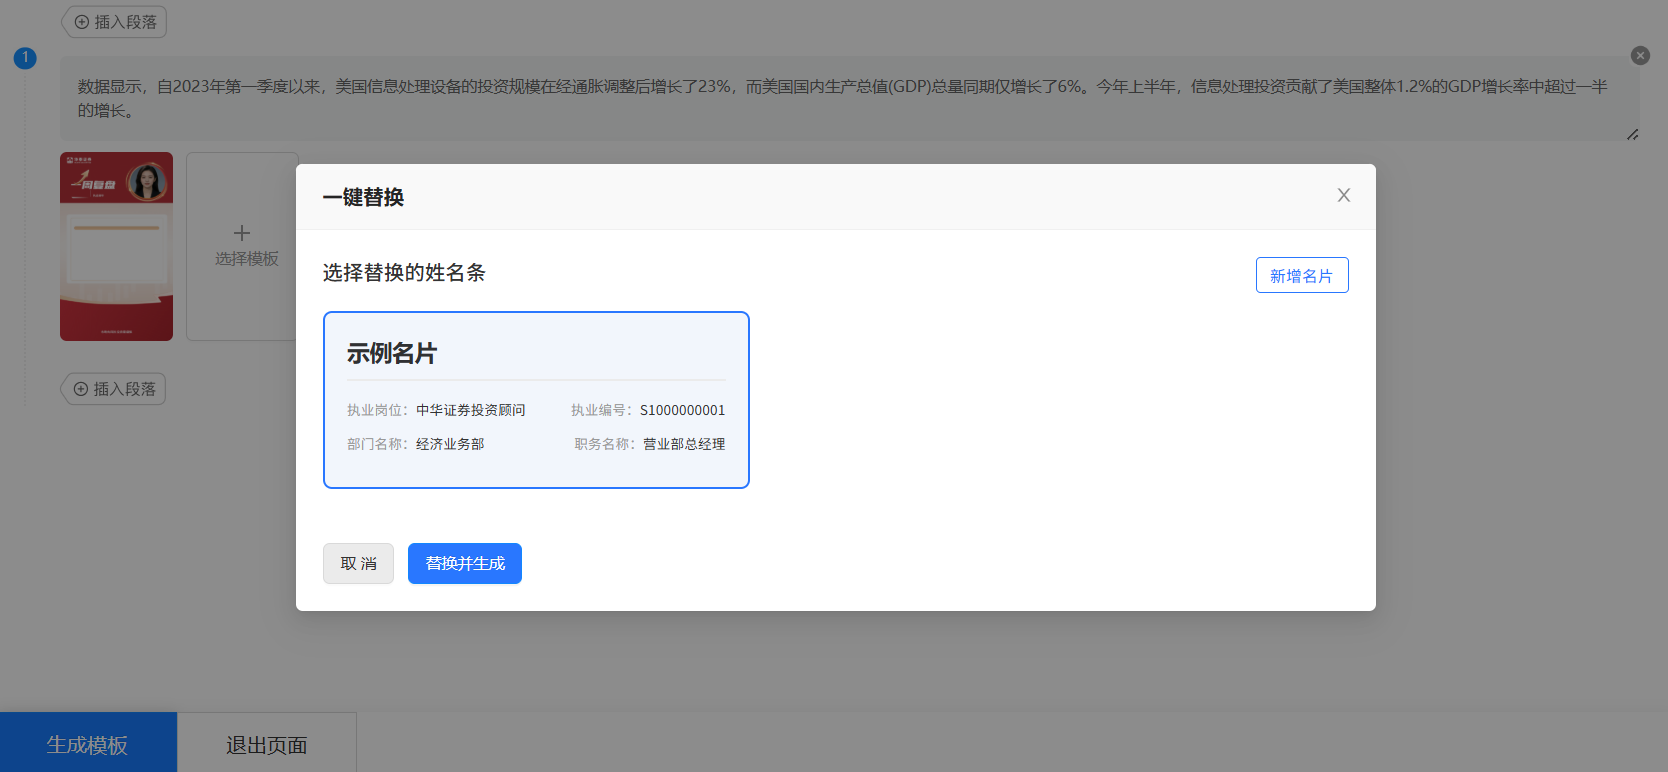Image resolution: width=1668 pixels, height=772 pixels.
Task: Click the plus icon above 选择模板
Action: point(242,234)
